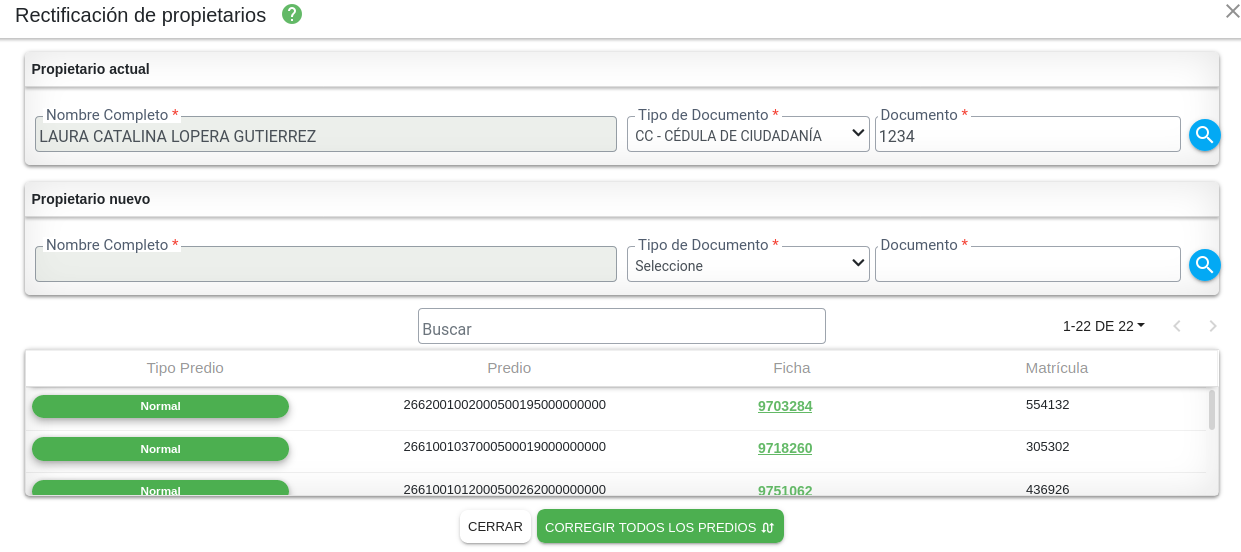Click the green help question mark icon

click(292, 15)
